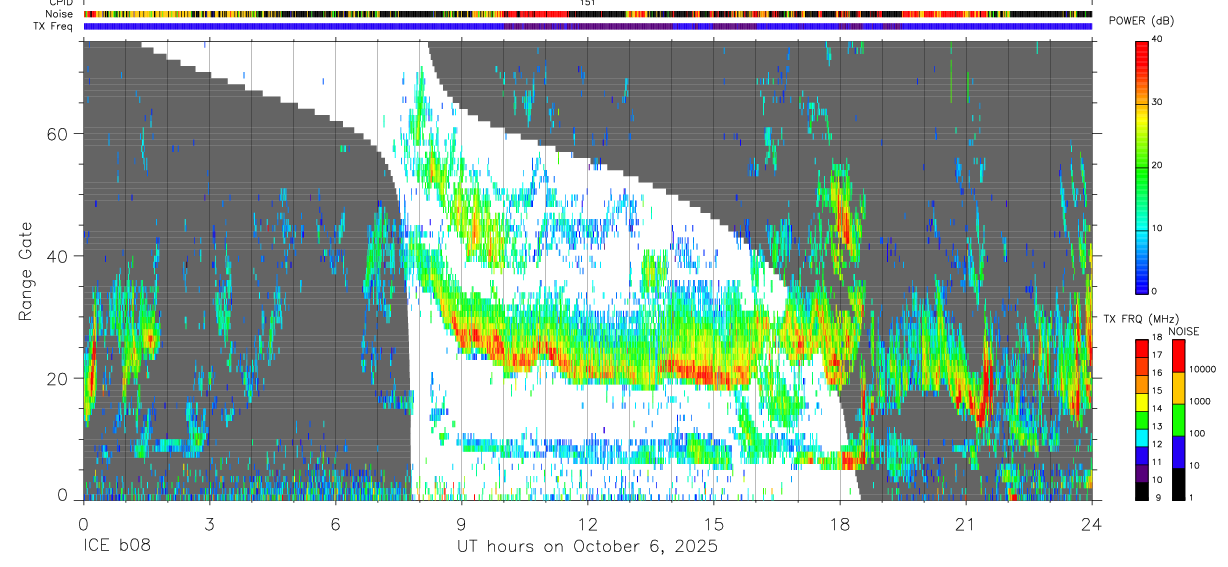The width and height of the screenshot is (1228, 567).
Task: Click the 20 tick on Range Gate axis
Action: (59, 378)
